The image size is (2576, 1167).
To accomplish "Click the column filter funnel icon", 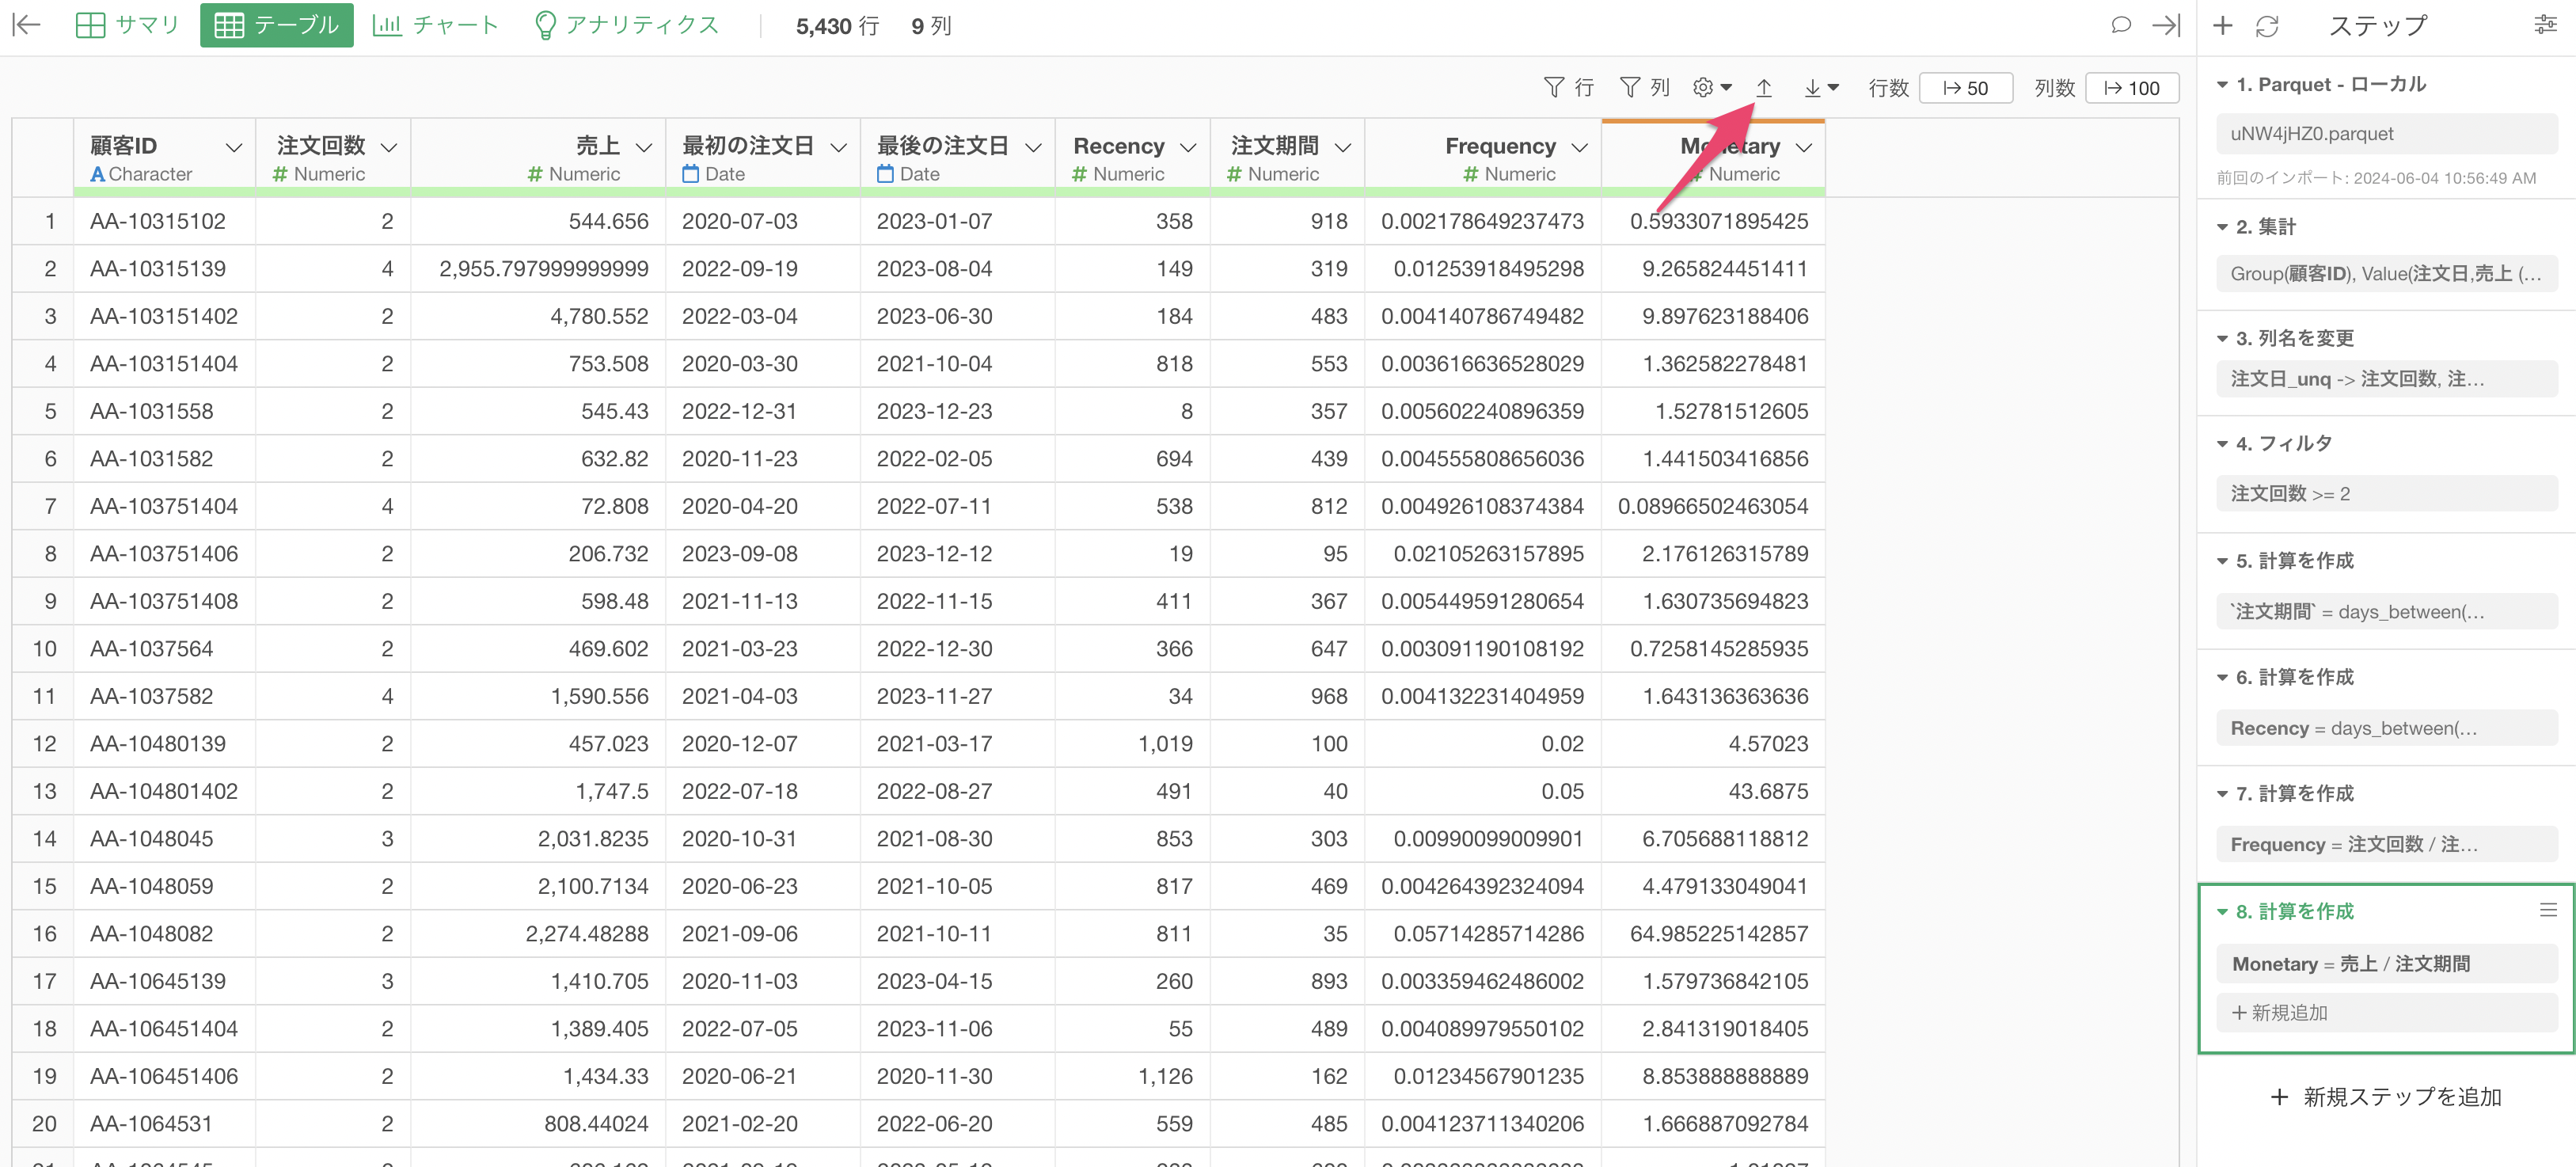I will [1629, 87].
